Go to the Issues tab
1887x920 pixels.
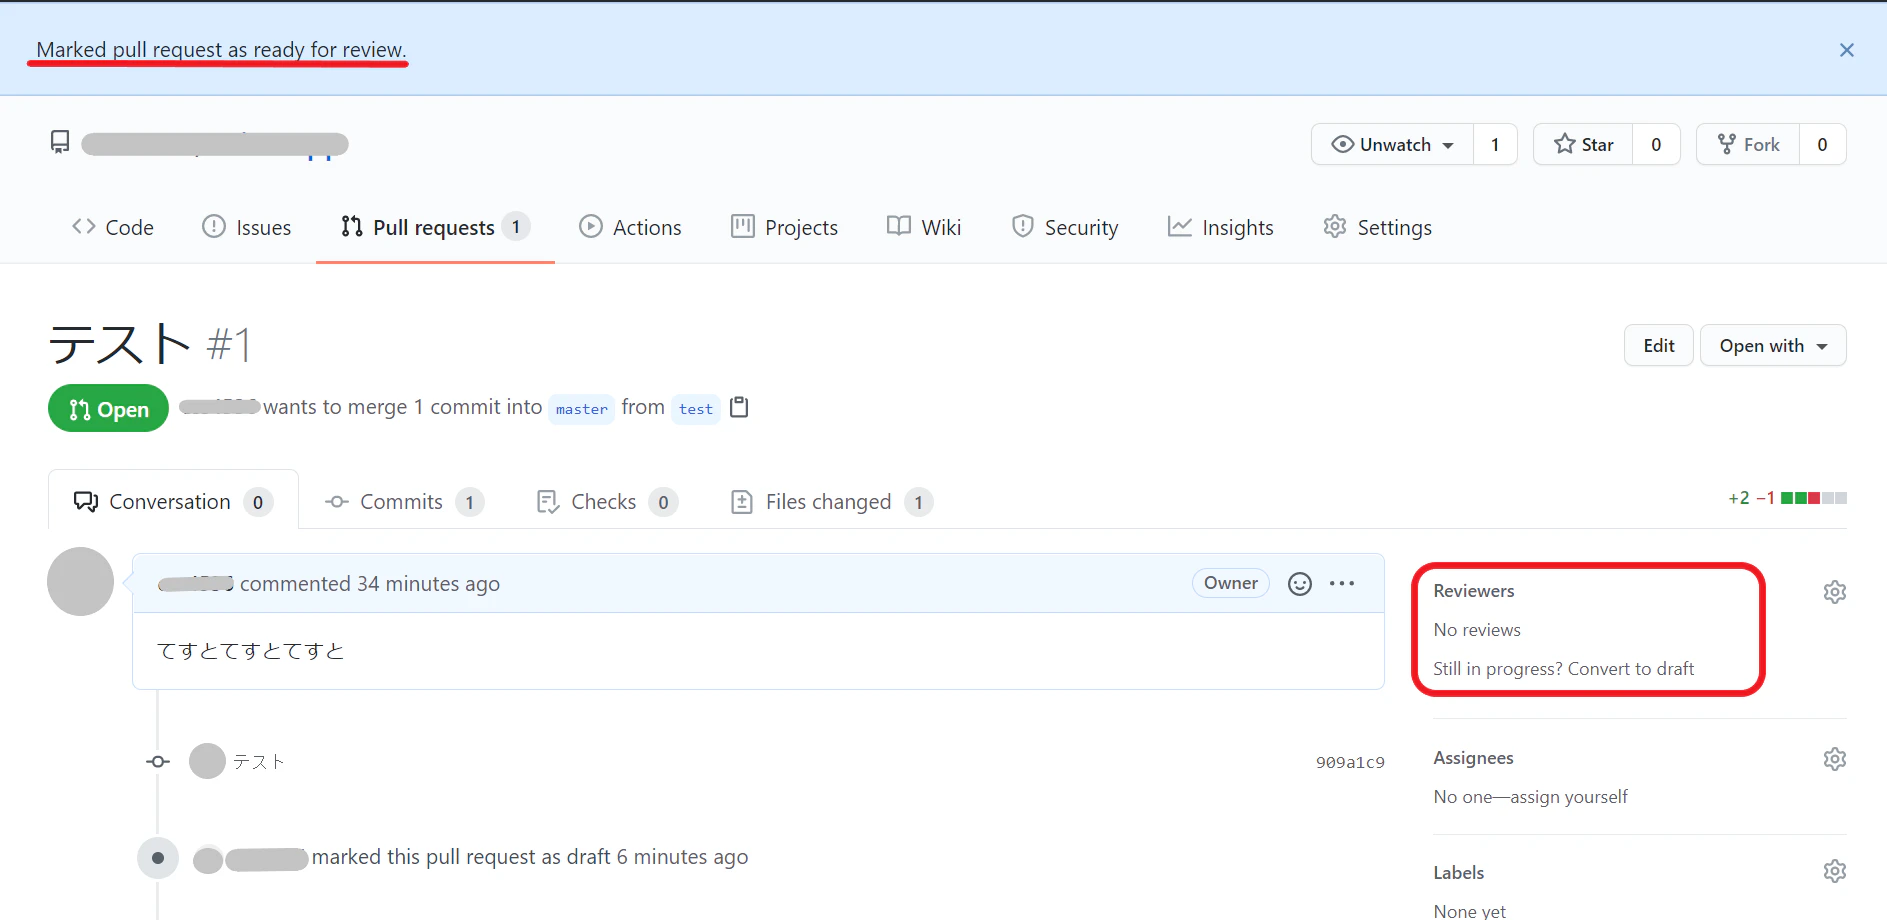point(246,228)
